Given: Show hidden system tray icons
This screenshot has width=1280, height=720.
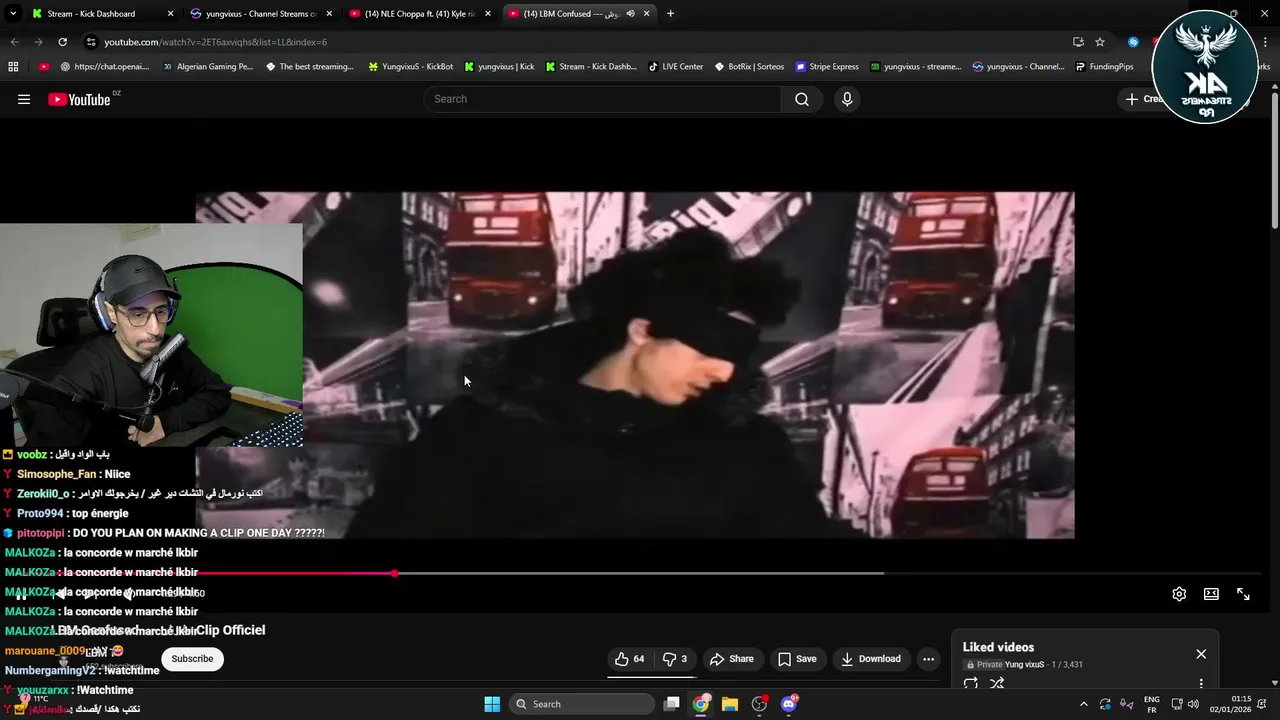Looking at the screenshot, I should point(1083,704).
